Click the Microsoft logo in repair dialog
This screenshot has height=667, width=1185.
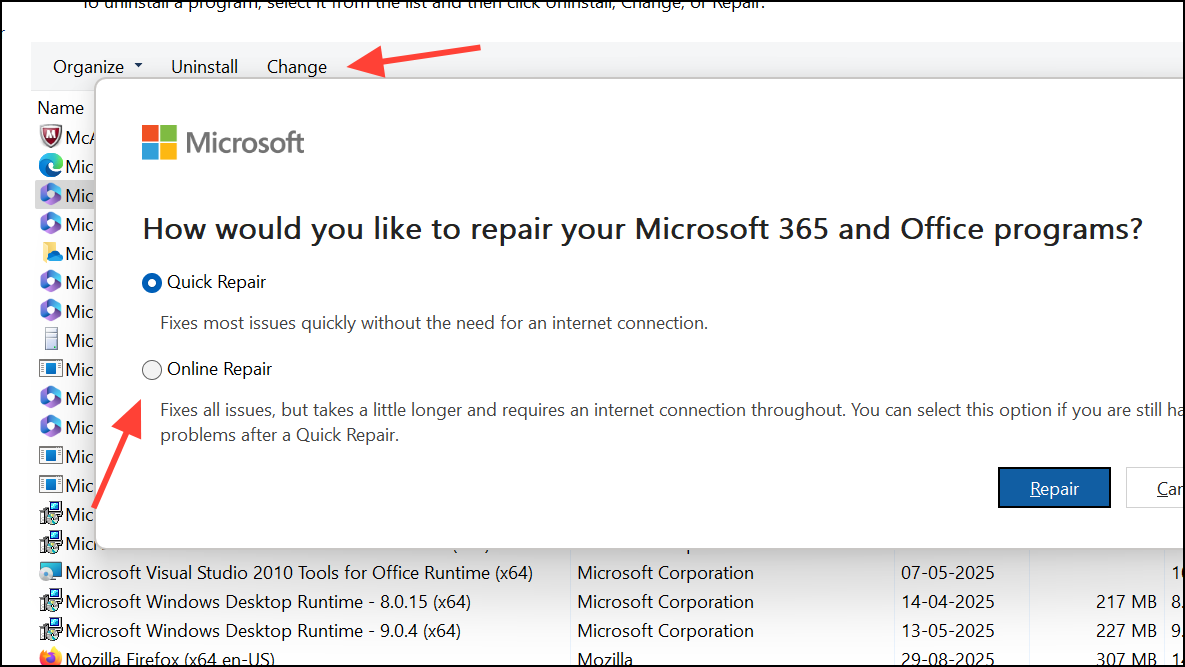[223, 142]
